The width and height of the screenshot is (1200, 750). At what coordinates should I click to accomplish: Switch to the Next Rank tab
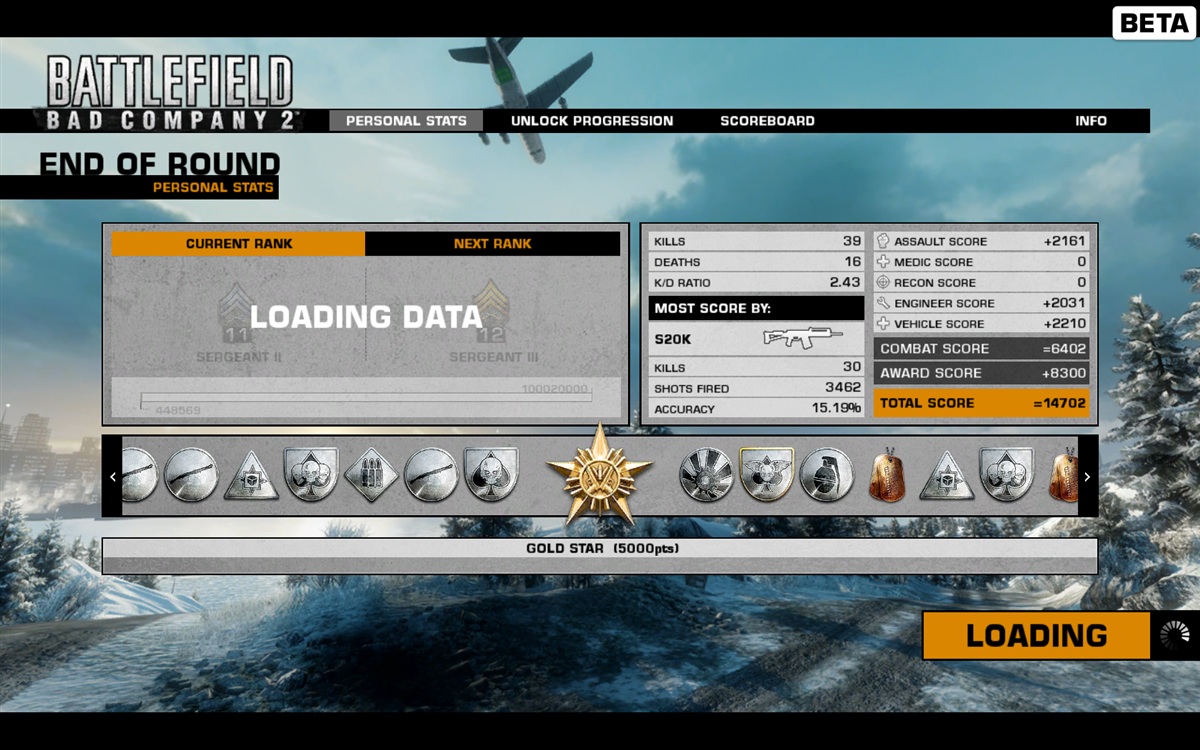[493, 244]
